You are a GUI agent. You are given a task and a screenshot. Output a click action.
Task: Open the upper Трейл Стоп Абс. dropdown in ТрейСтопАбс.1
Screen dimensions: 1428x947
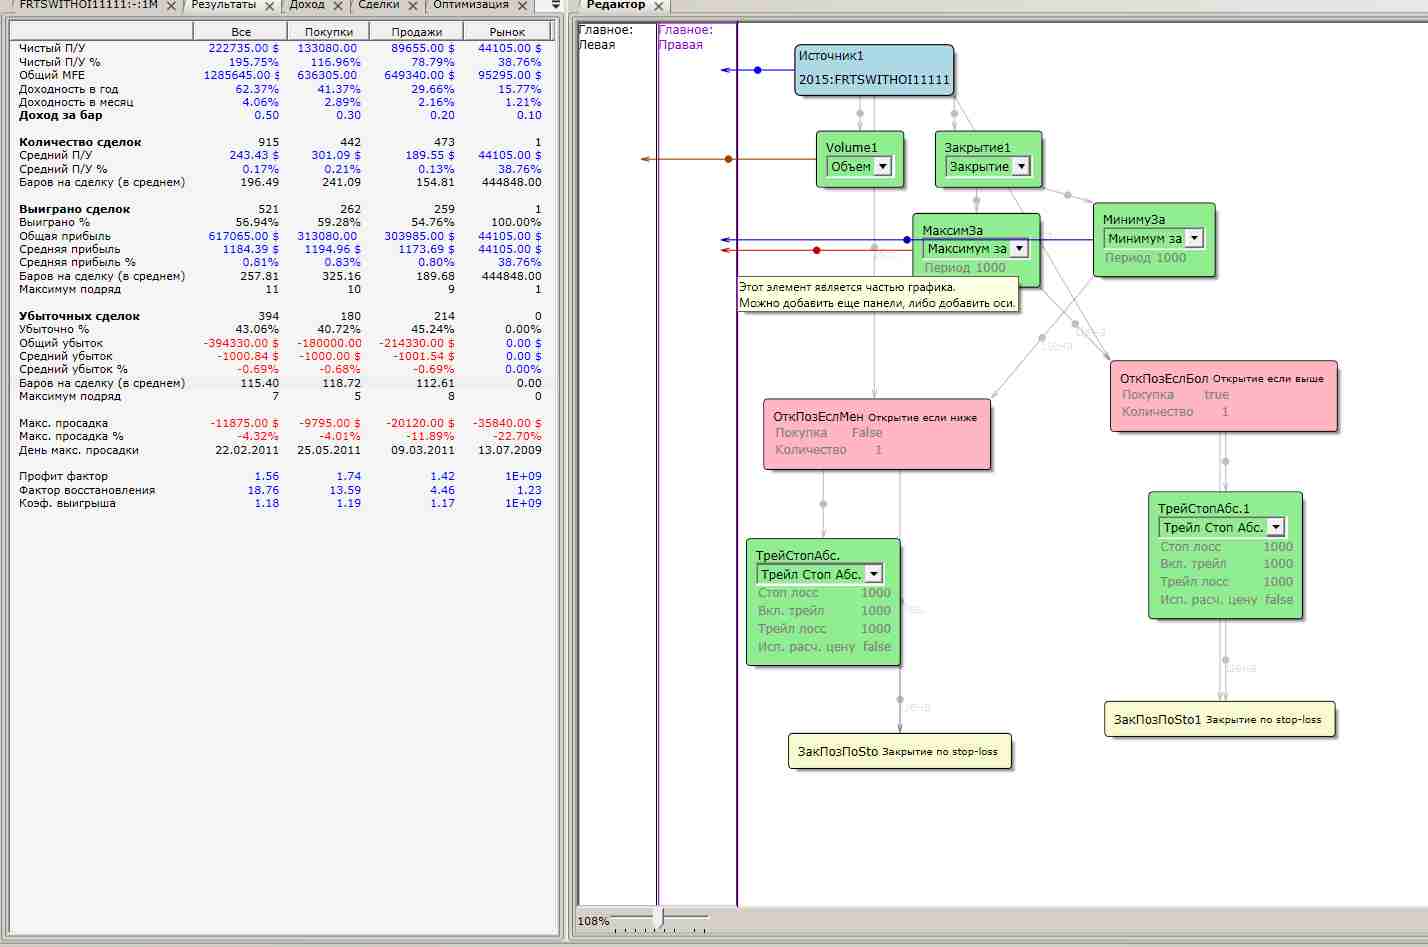(x=1276, y=527)
